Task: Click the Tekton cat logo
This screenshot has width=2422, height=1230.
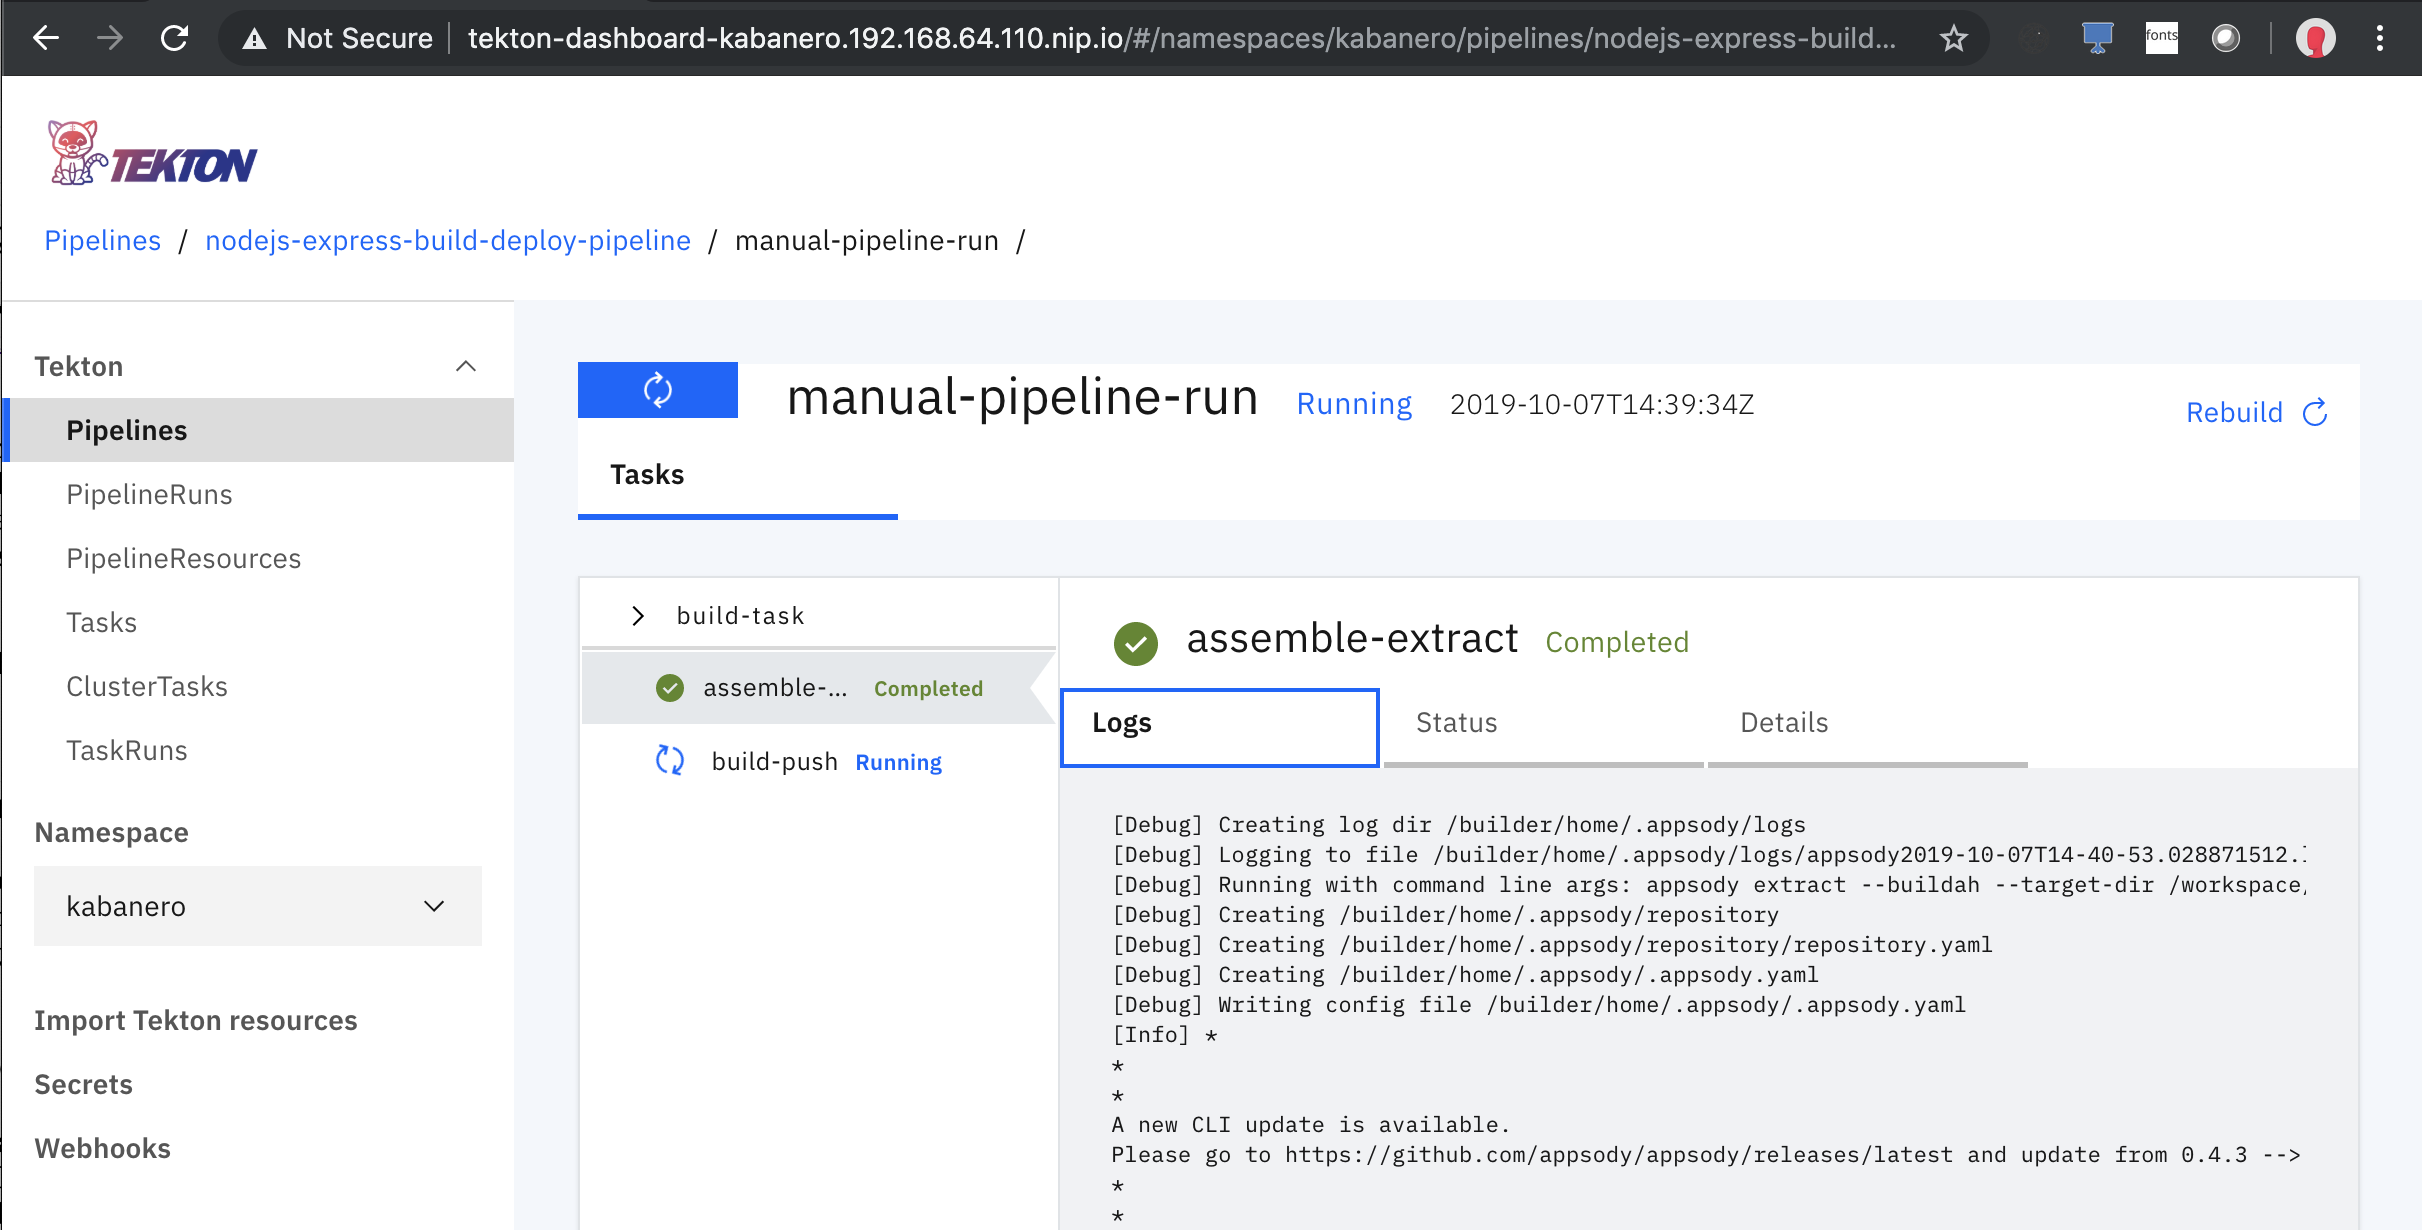Action: click(x=77, y=153)
